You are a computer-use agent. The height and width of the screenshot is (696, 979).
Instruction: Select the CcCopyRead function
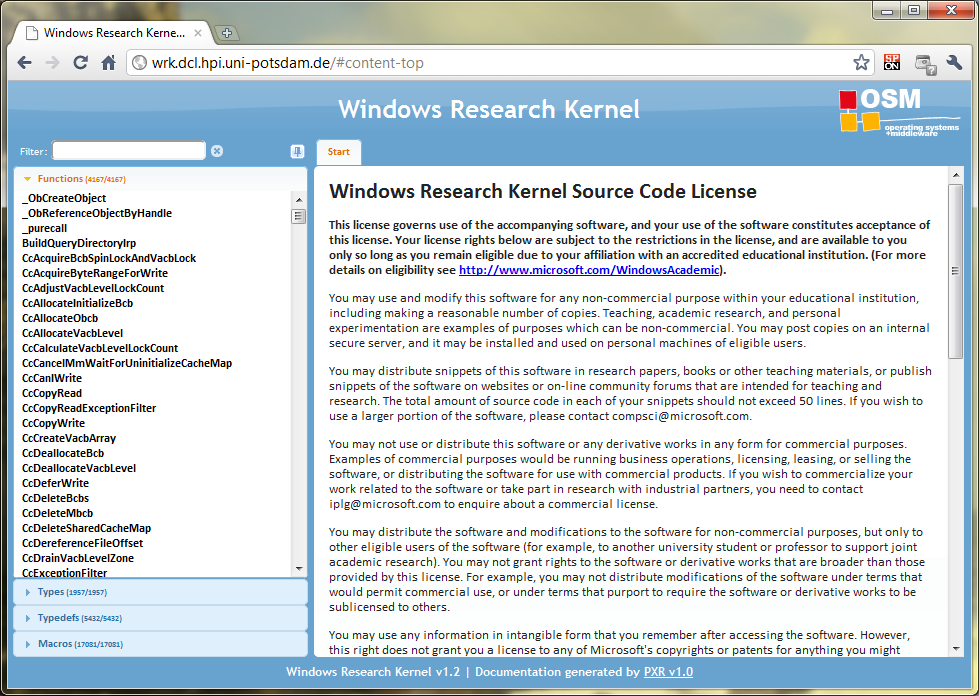coord(52,393)
